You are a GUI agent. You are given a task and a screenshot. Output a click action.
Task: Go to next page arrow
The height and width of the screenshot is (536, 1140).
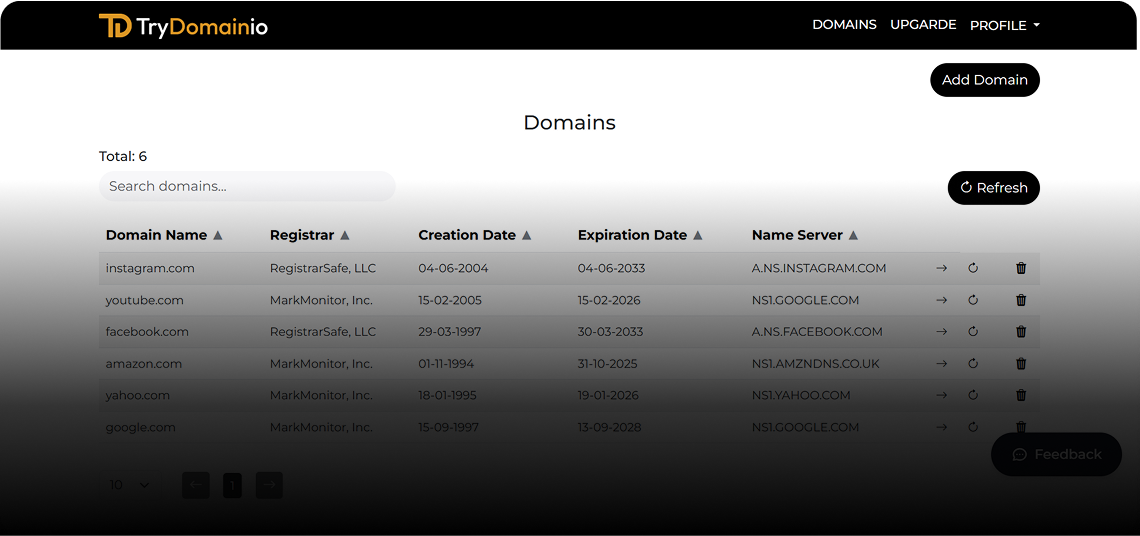pyautogui.click(x=269, y=485)
